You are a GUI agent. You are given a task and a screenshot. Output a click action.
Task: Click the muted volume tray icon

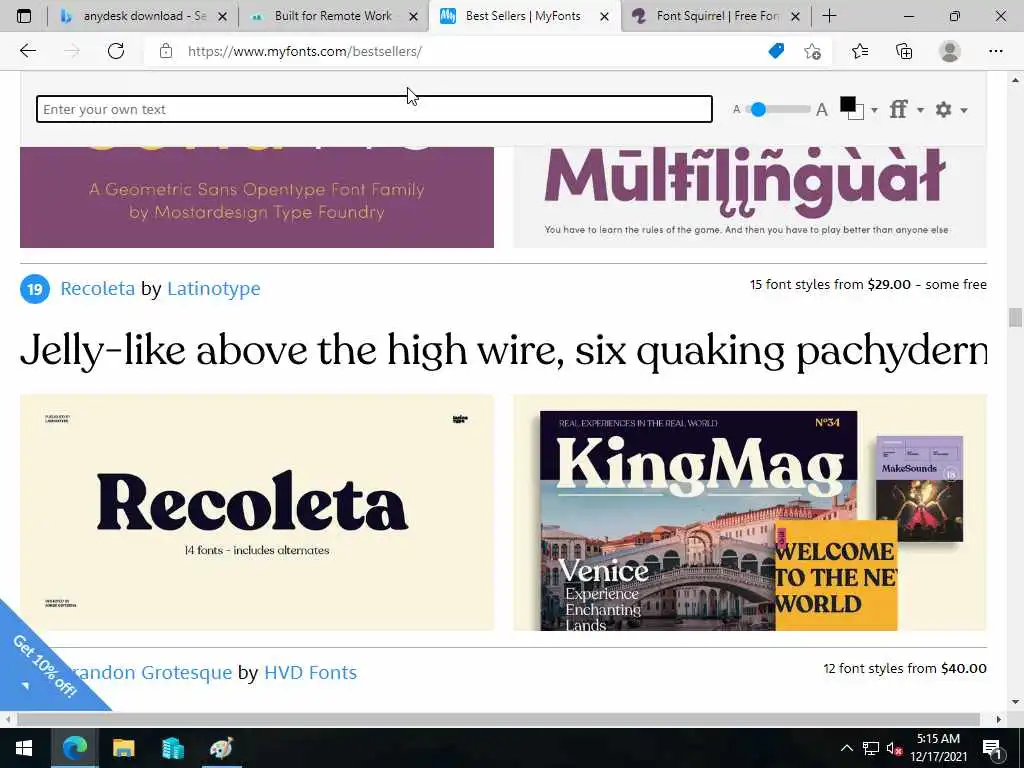coord(894,748)
